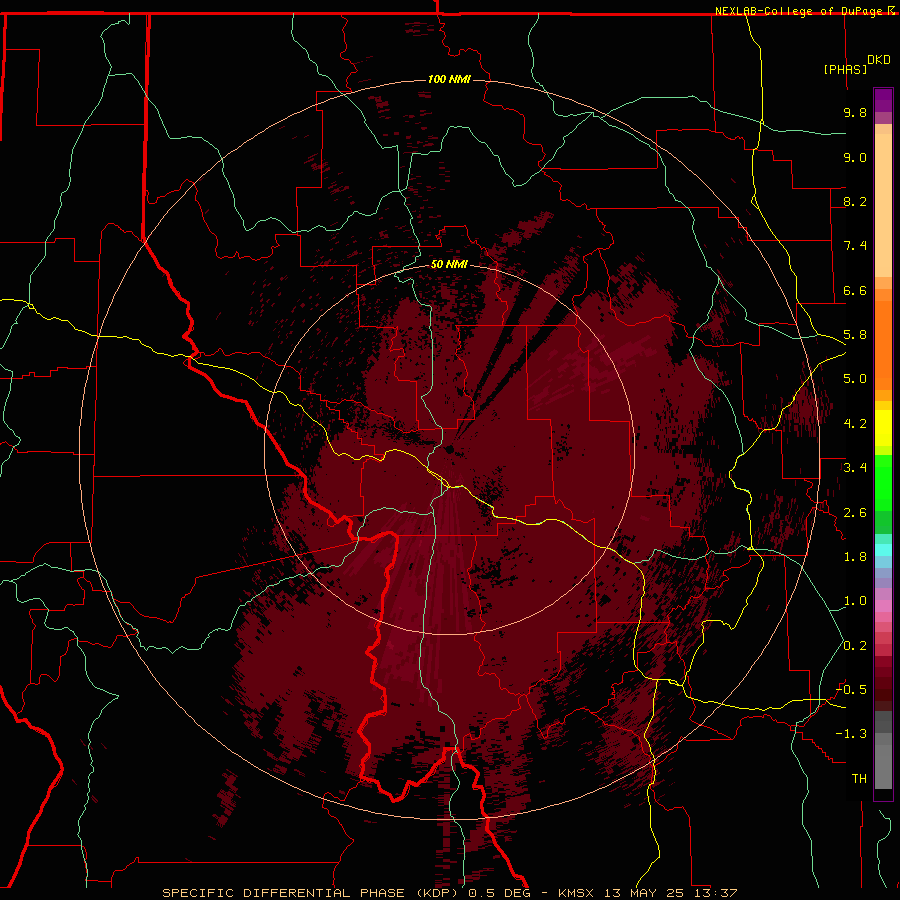Click the radar site center dot
The width and height of the screenshot is (900, 900).
click(x=449, y=449)
